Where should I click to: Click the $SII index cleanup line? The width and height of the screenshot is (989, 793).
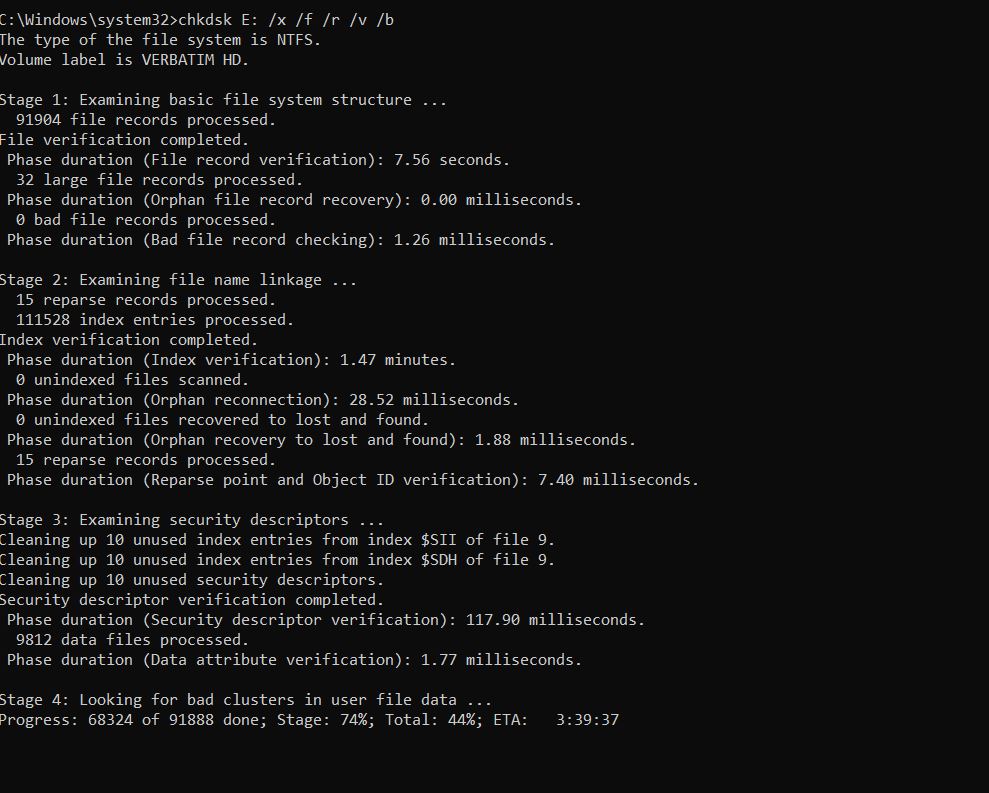point(277,540)
